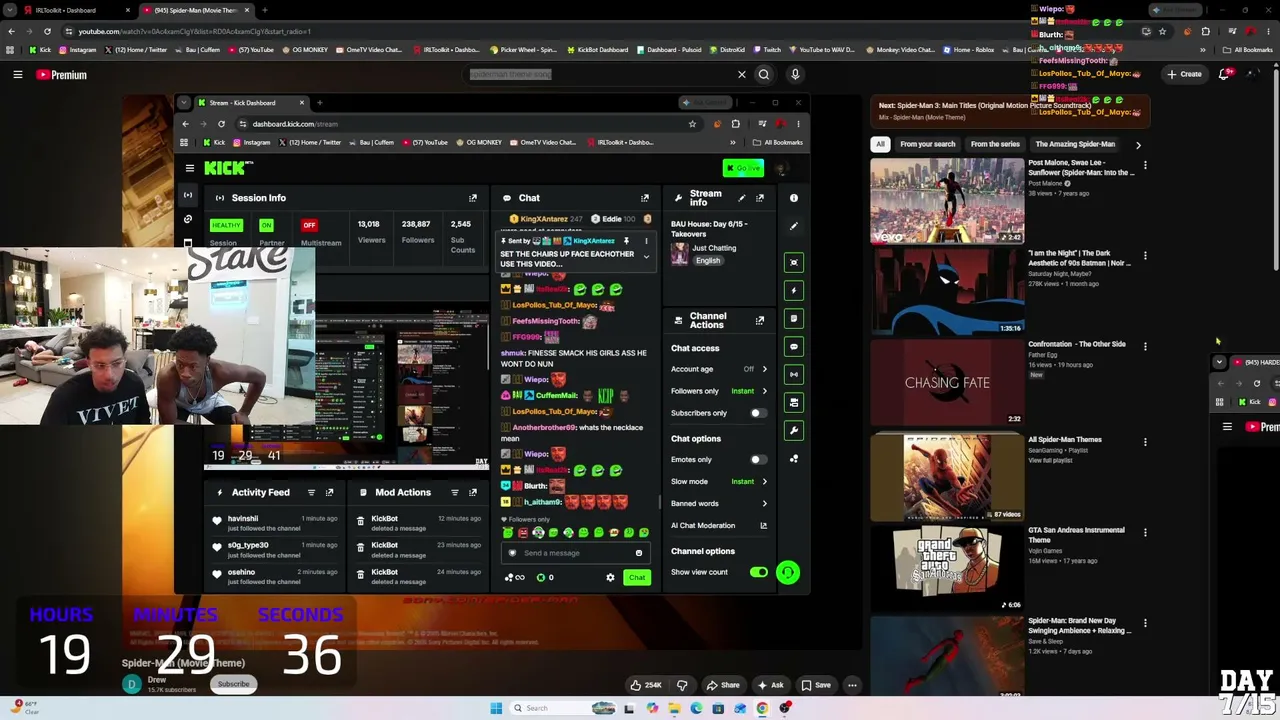1280x720 pixels.
Task: Share the YouTube video
Action: tap(723, 685)
